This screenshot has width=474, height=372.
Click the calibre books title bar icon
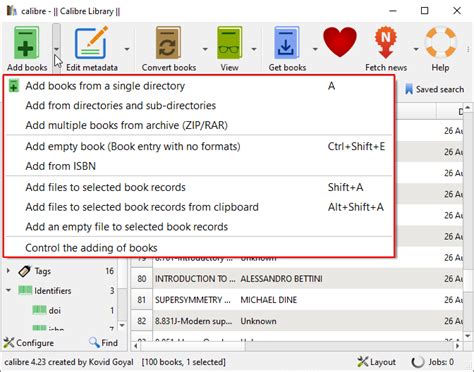(11, 10)
